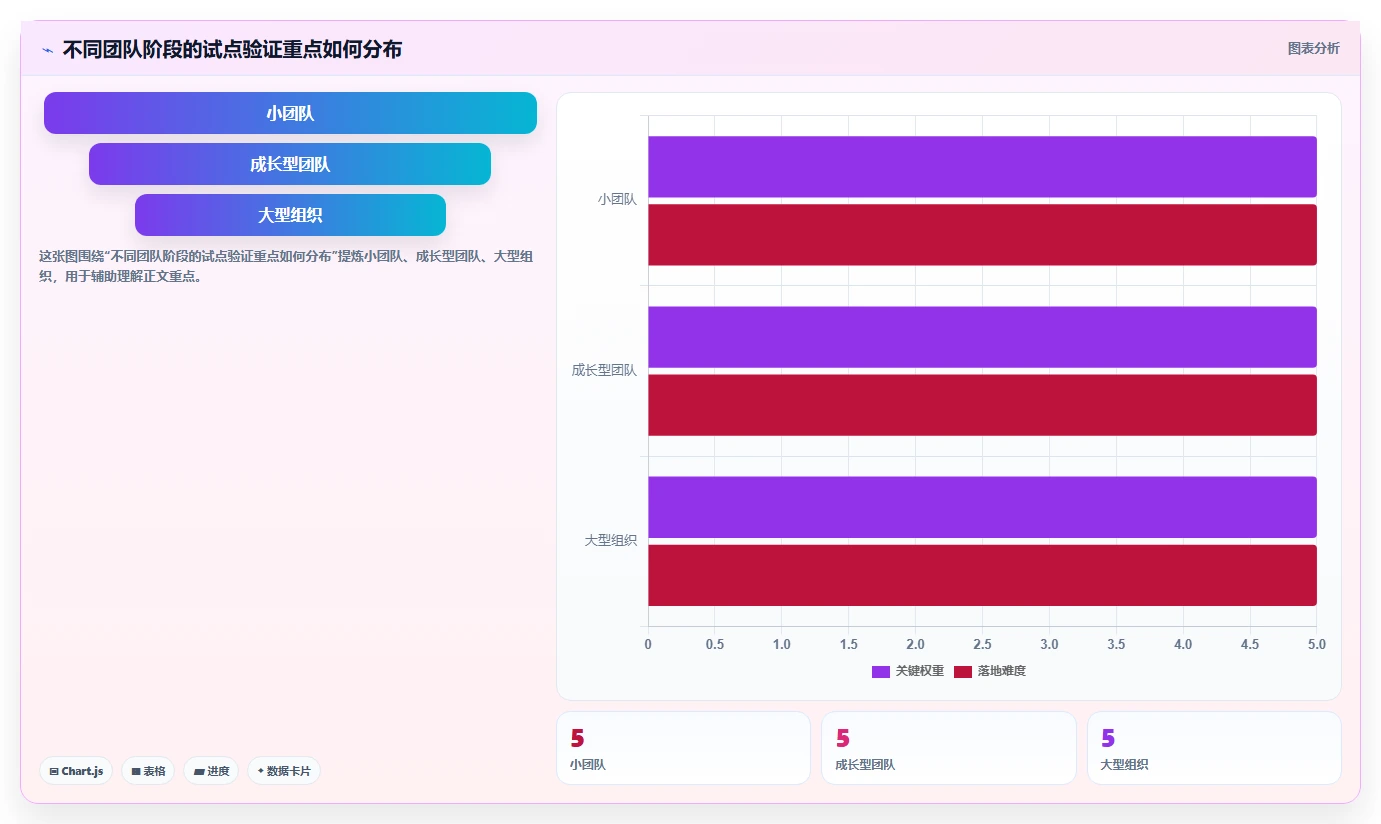Select the 进度 tag chip
The image size is (1381, 824).
tap(211, 771)
